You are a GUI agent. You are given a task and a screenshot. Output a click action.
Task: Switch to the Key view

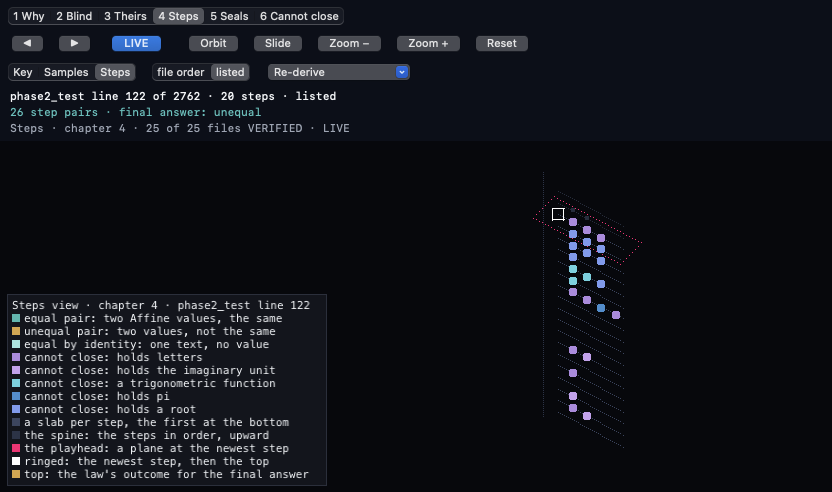[x=23, y=72]
